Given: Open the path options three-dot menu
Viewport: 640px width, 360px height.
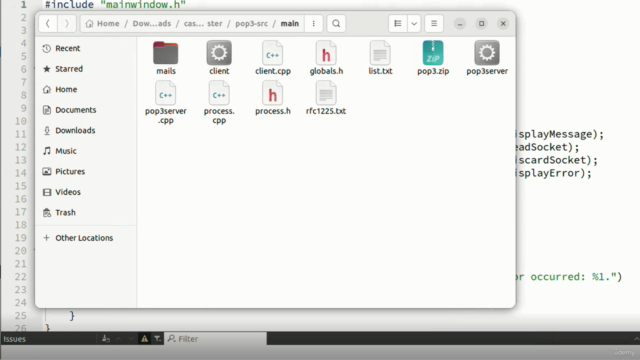Looking at the screenshot, I should point(313,24).
